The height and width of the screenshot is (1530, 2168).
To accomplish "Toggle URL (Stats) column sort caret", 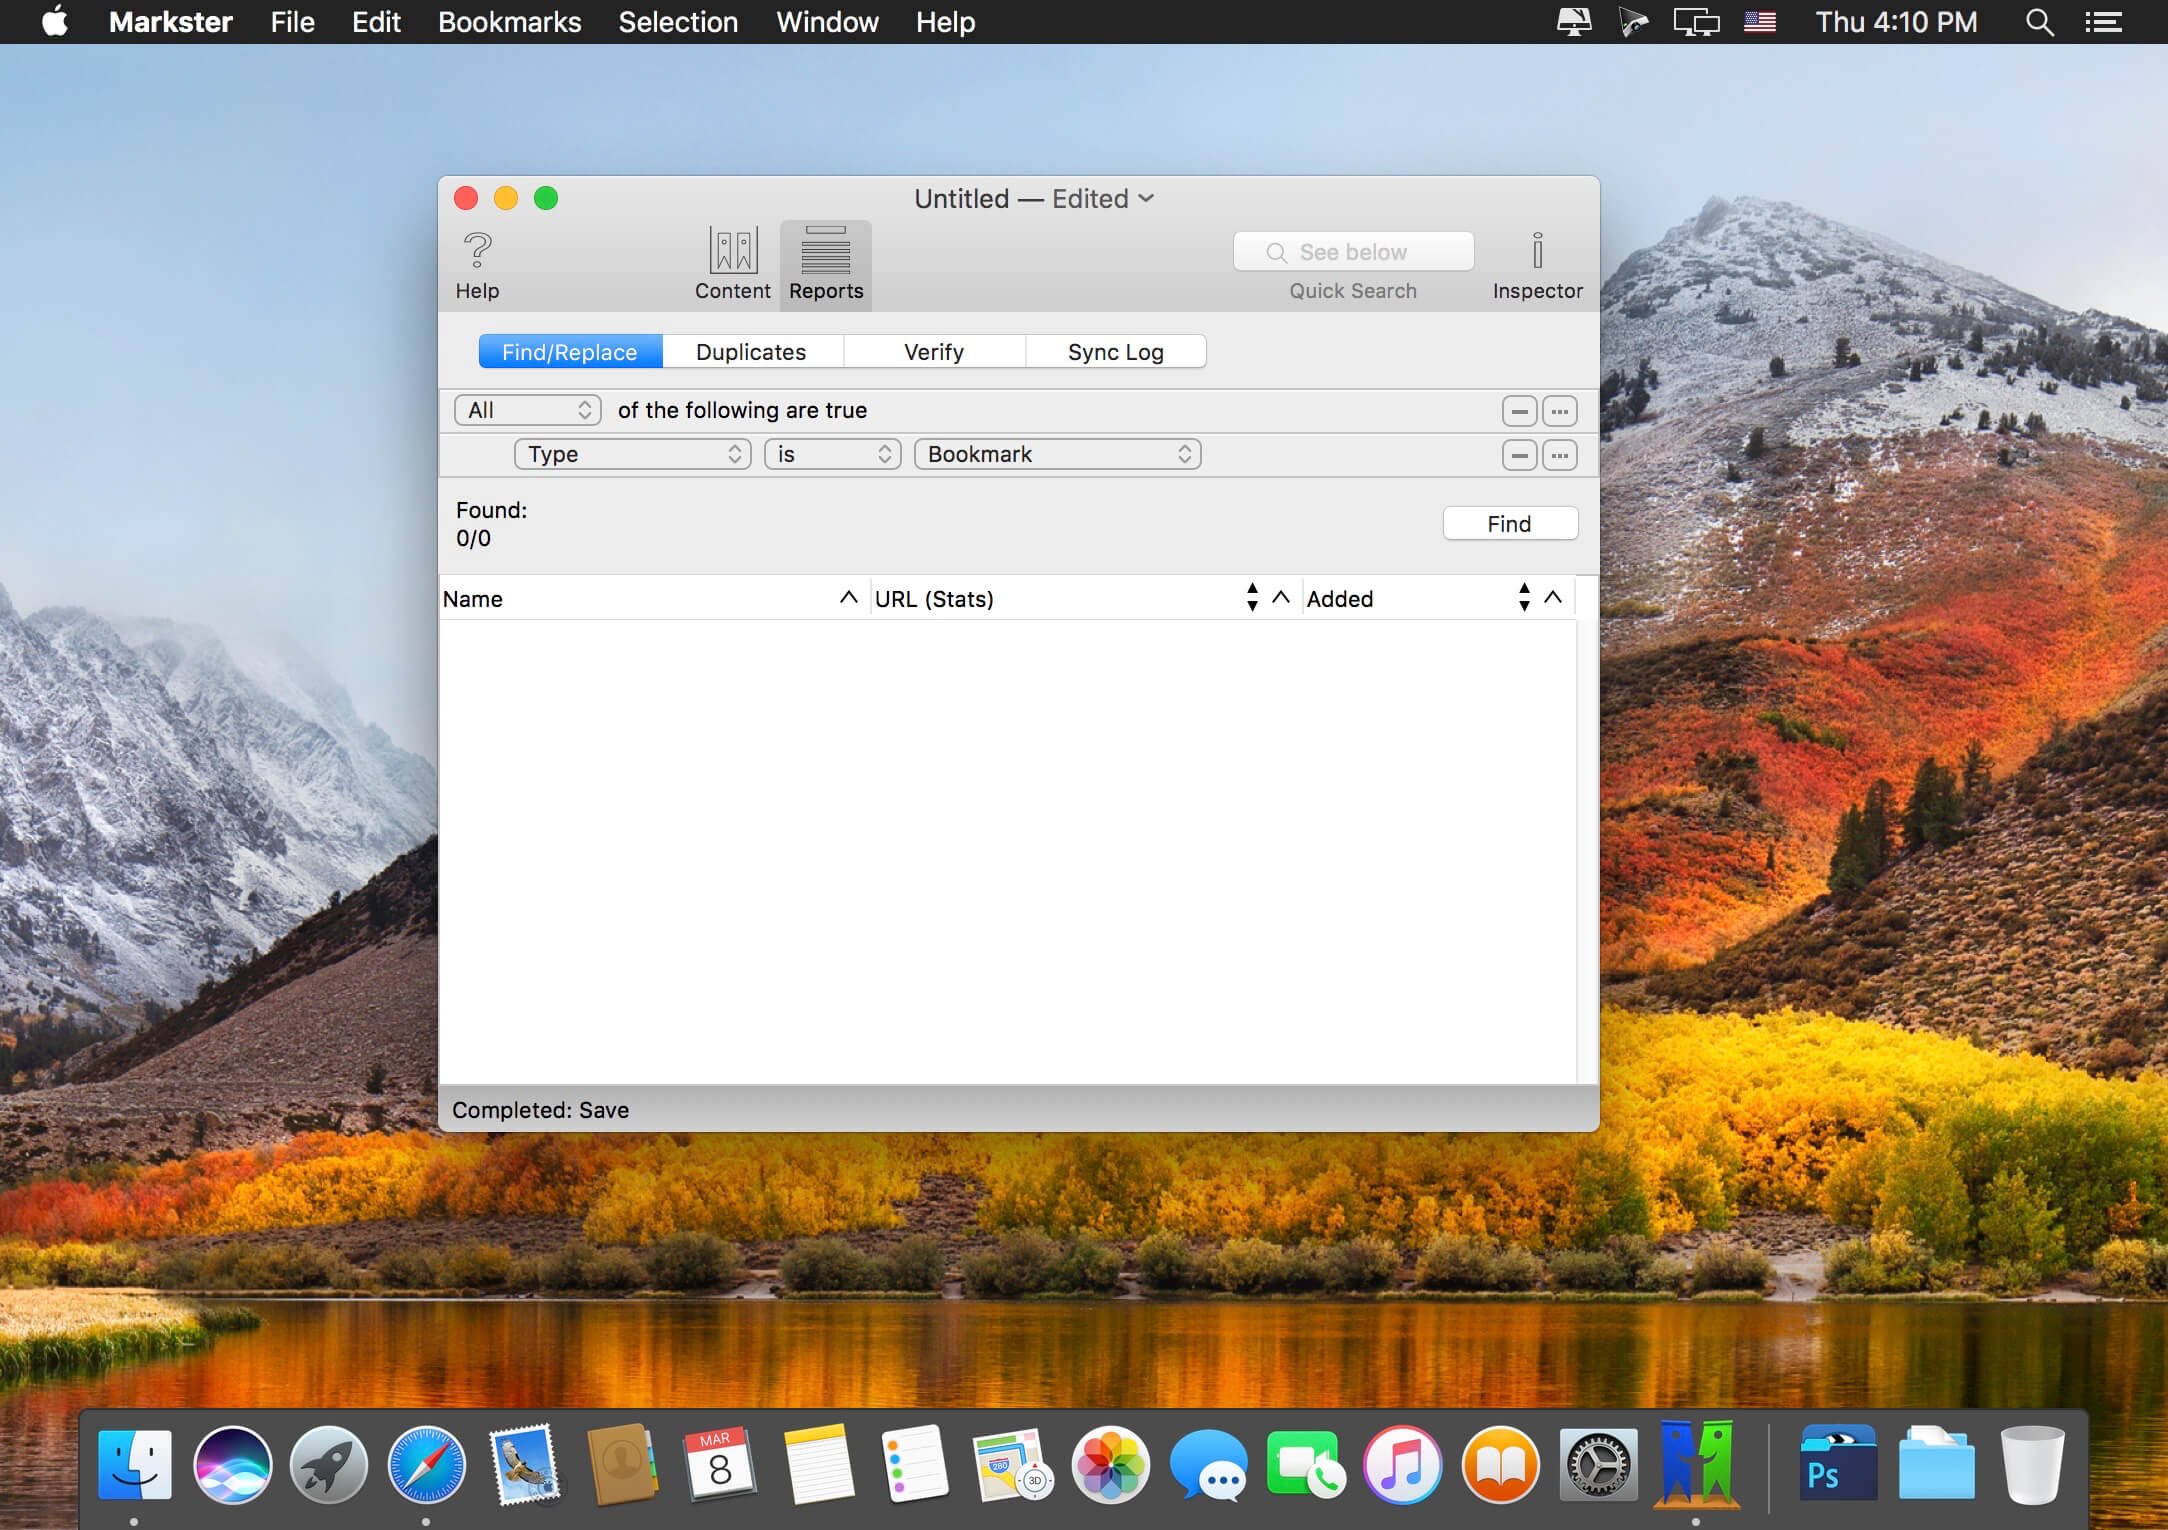I will (x=1281, y=598).
